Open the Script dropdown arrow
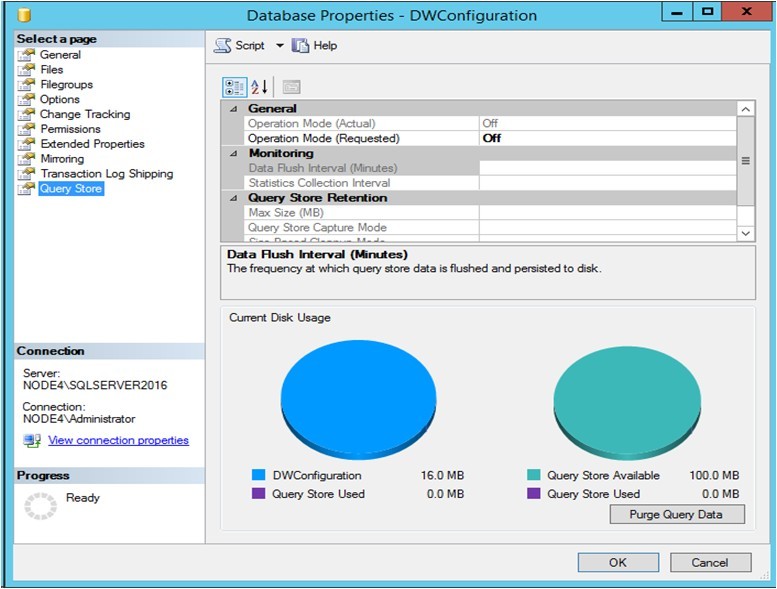The width and height of the screenshot is (777, 589). (280, 46)
